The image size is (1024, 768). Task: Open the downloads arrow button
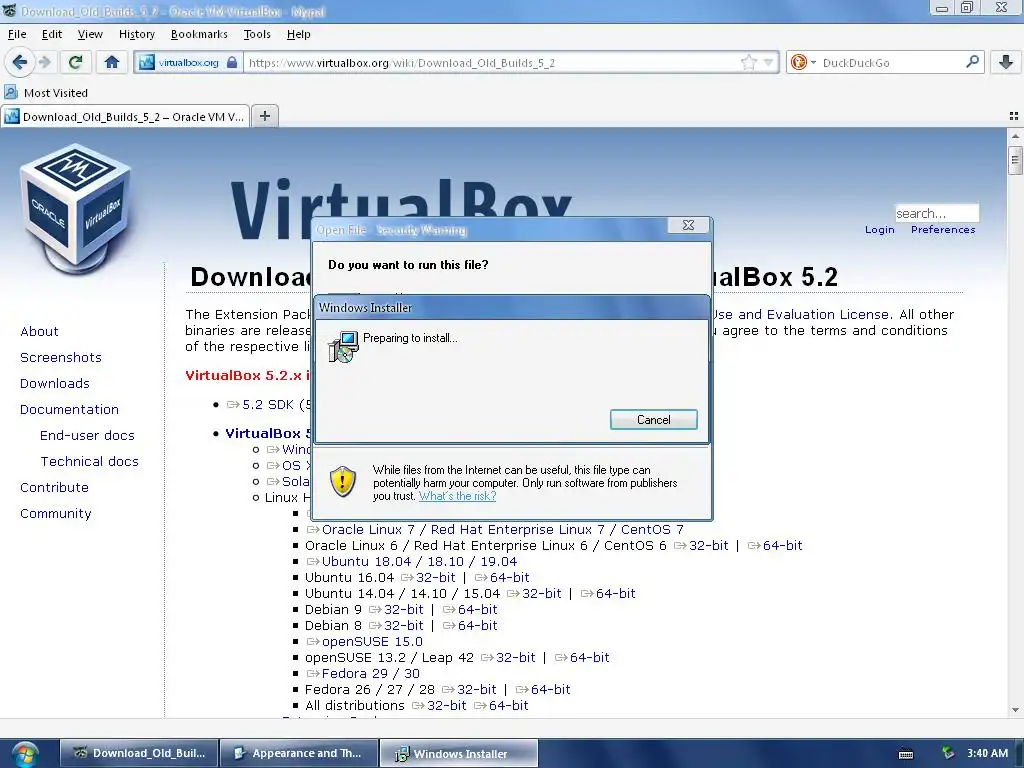[x=1006, y=63]
